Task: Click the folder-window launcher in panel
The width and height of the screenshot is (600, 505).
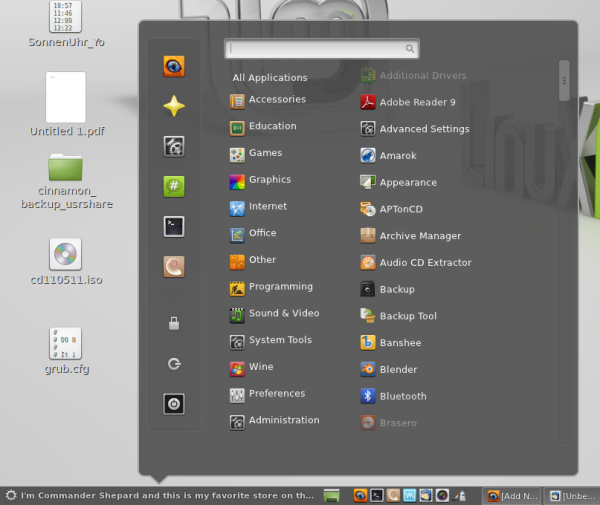Action: (426, 495)
